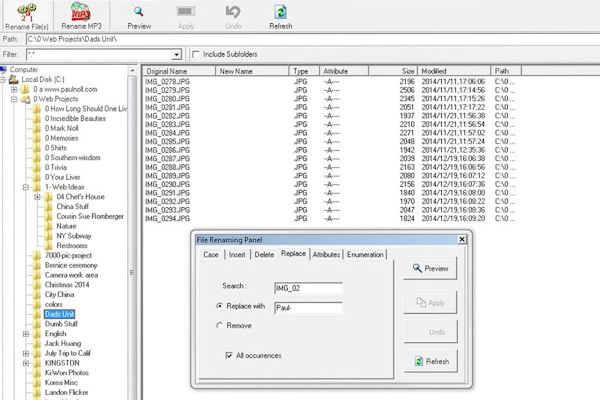Click folder icon beside Jack Huang
Screen dimensions: 600x400
coord(37,343)
